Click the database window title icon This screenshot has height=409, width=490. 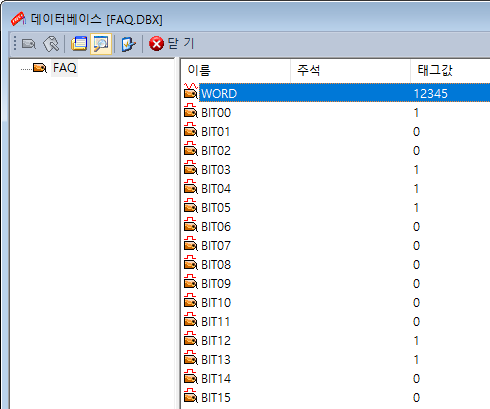[x=18, y=19]
